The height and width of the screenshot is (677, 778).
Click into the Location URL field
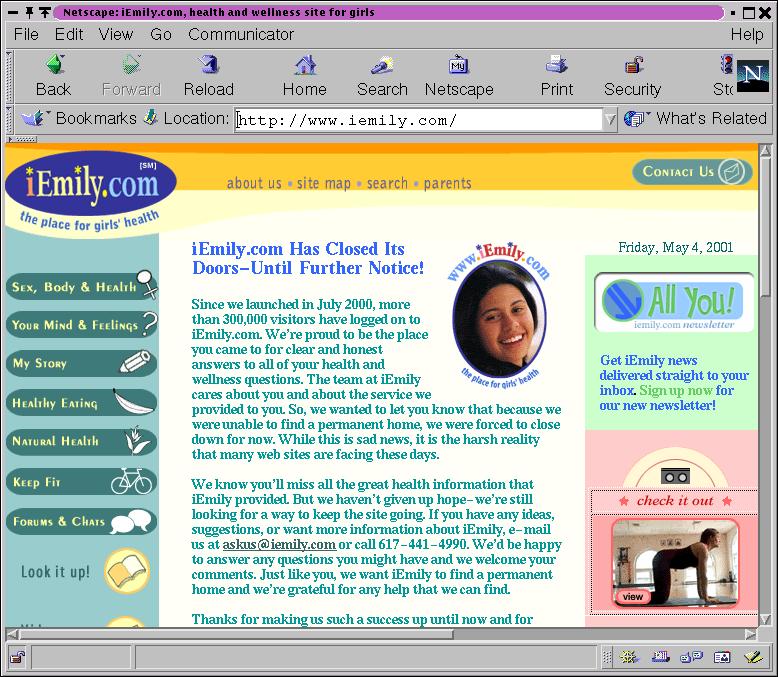(x=418, y=120)
